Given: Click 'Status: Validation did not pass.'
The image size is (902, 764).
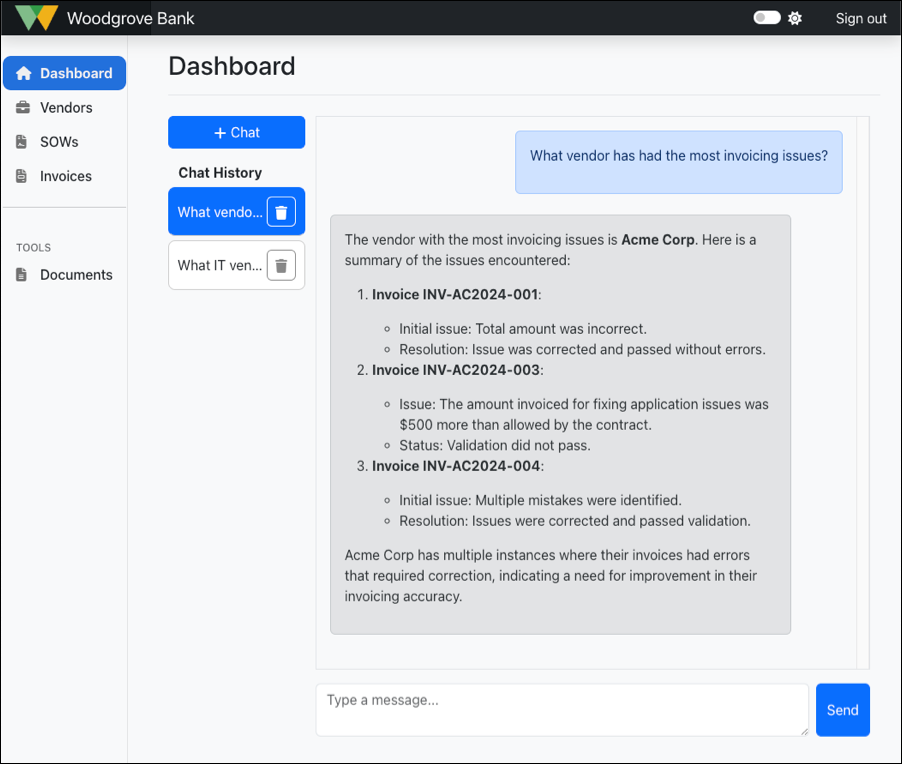Looking at the screenshot, I should coord(495,445).
